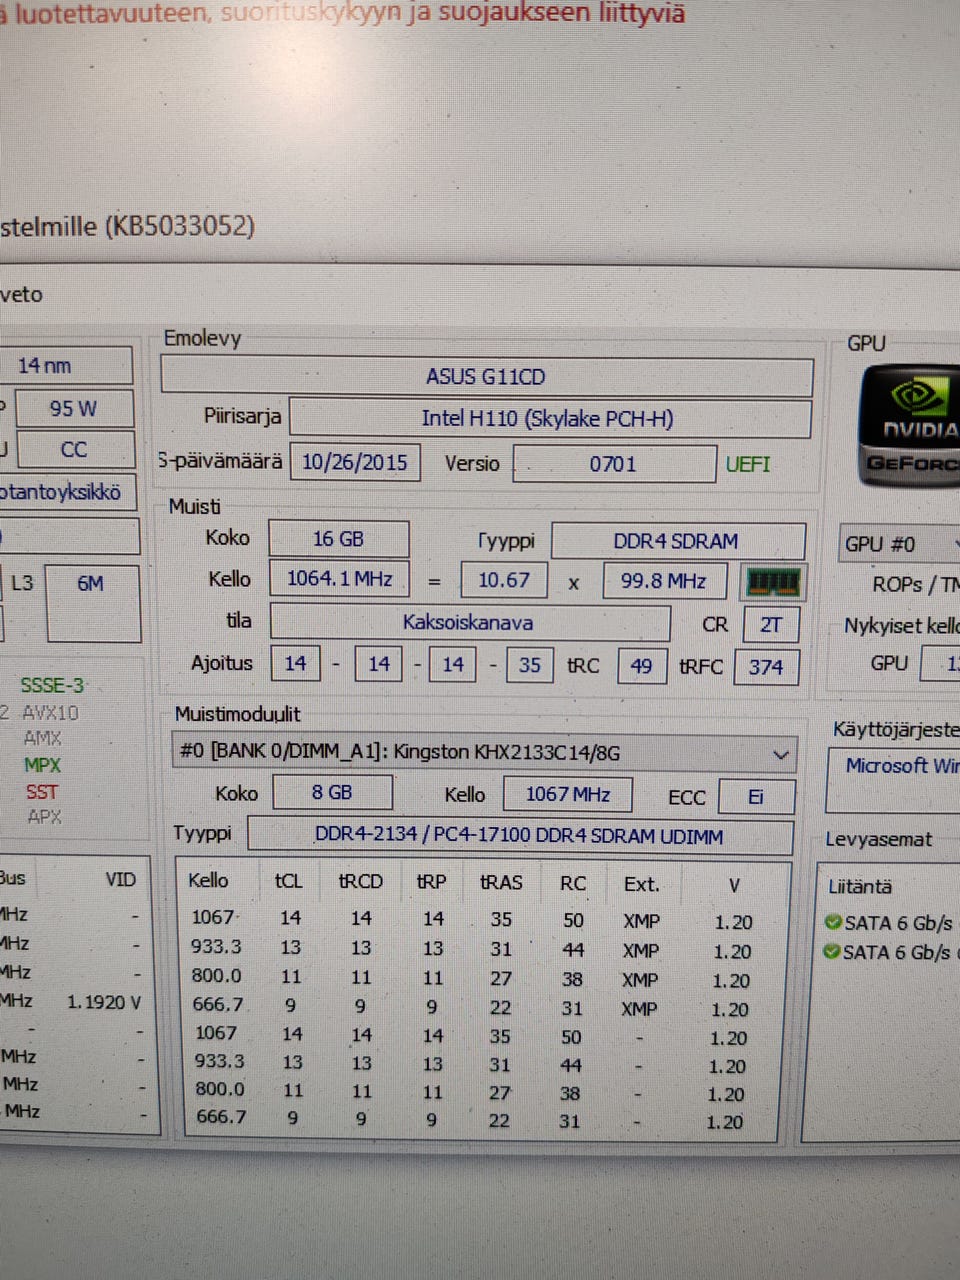The image size is (960, 1280).
Task: Click the UEFI label
Action: pyautogui.click(x=748, y=464)
